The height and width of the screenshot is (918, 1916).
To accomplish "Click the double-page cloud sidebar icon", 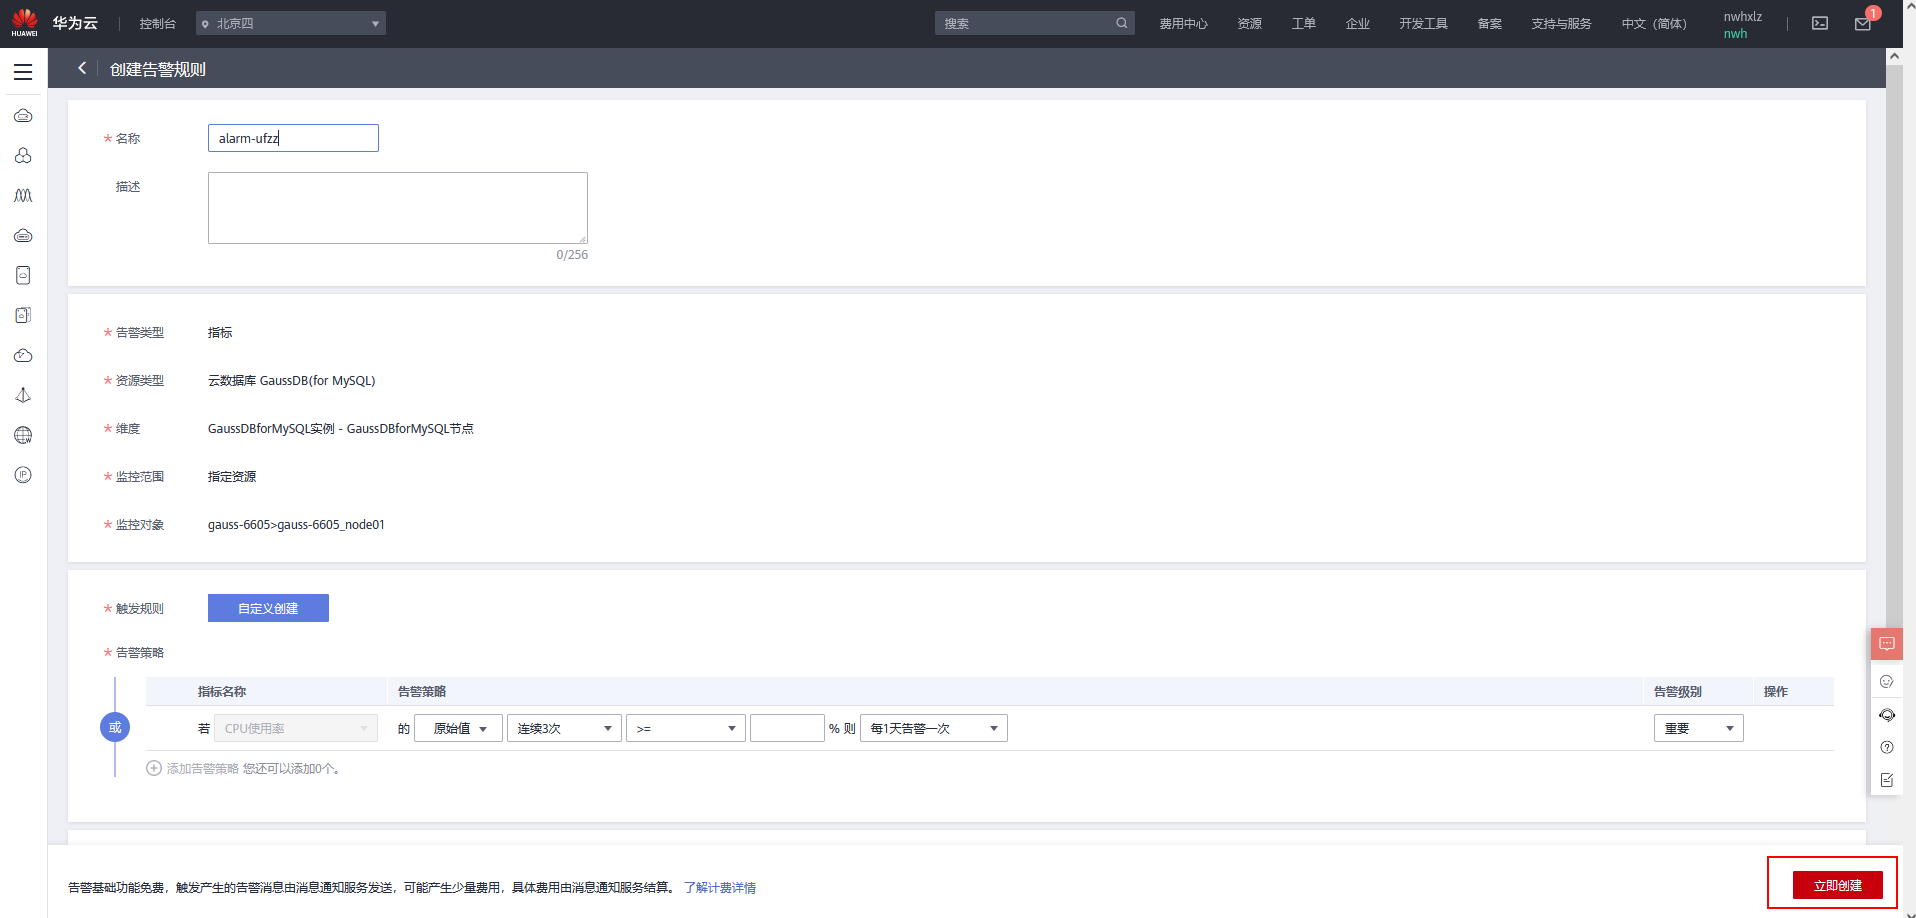I will 23,315.
